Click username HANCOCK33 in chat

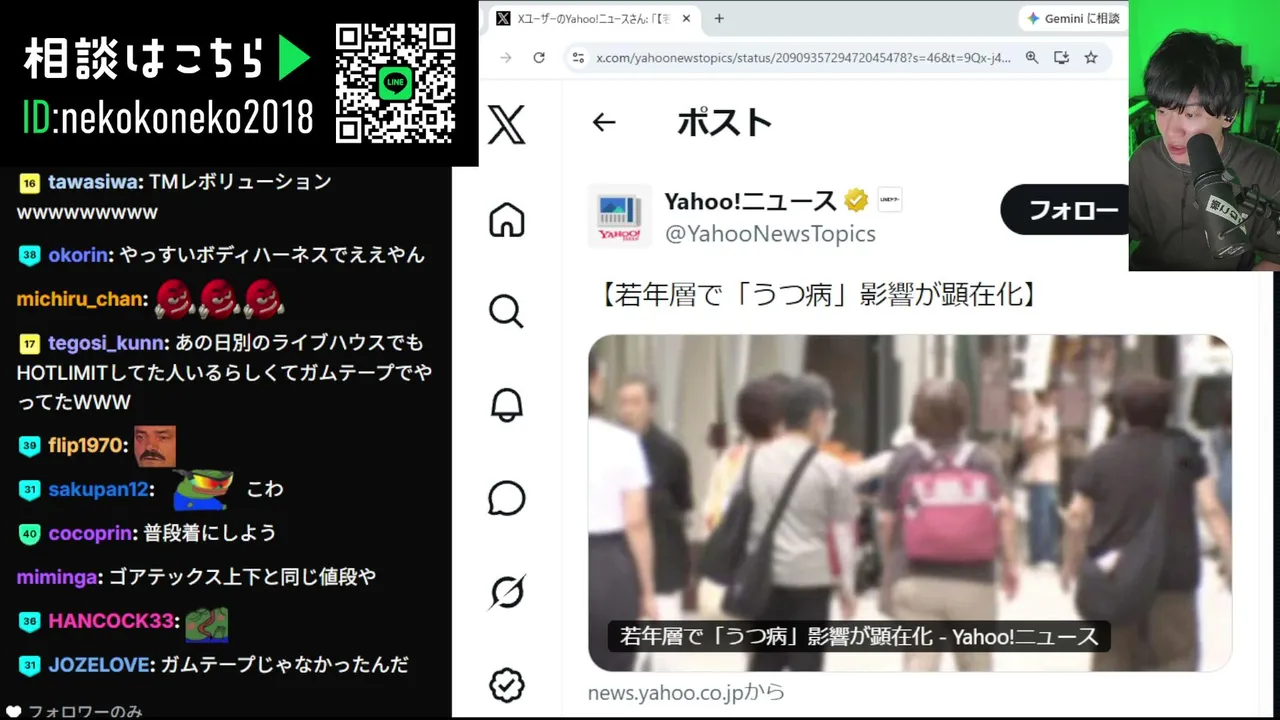click(x=111, y=621)
